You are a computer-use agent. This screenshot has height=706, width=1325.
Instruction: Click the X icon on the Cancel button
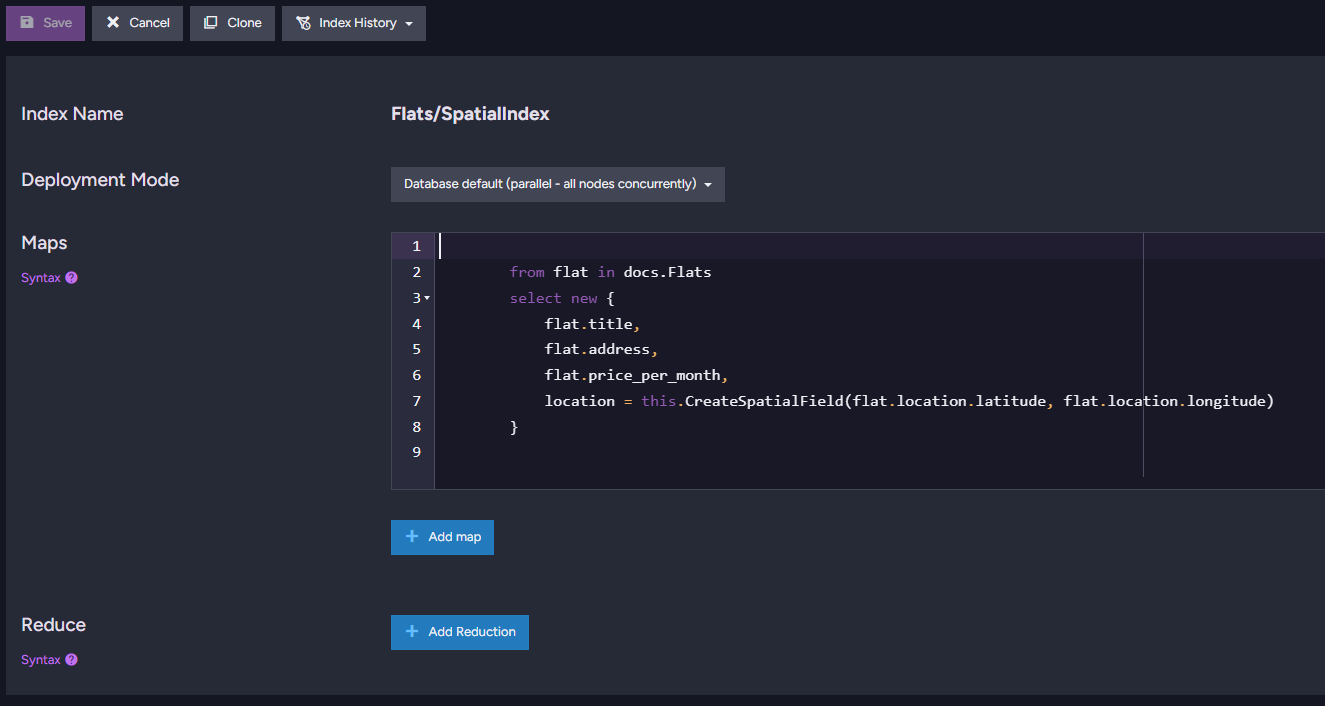113,23
